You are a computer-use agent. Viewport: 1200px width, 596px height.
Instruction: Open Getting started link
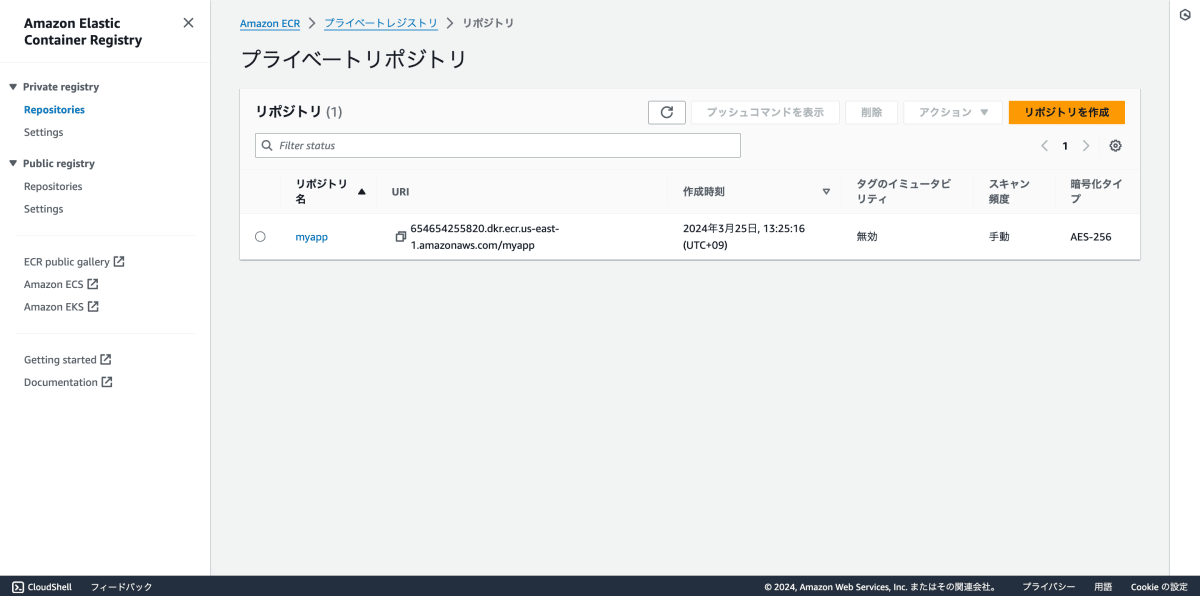pyautogui.click(x=67, y=360)
